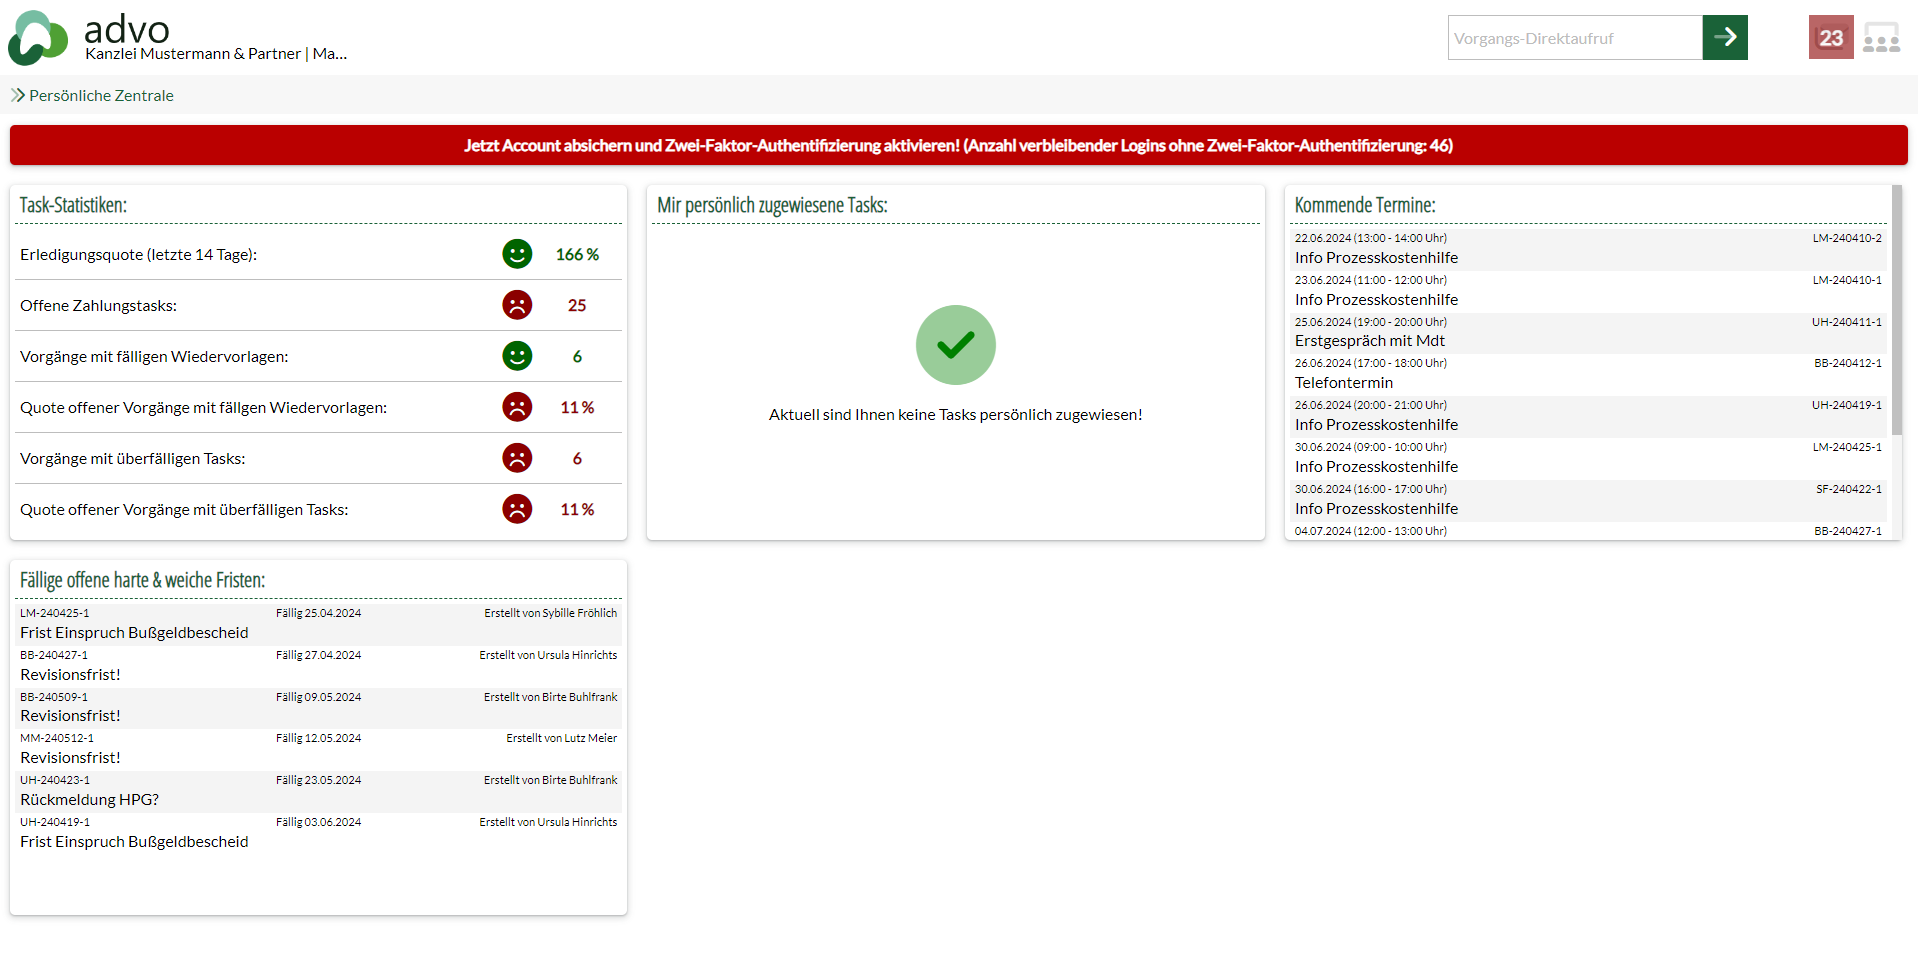Expand the Persönliche Zentrale breadcrumb chevron

[x=17, y=95]
